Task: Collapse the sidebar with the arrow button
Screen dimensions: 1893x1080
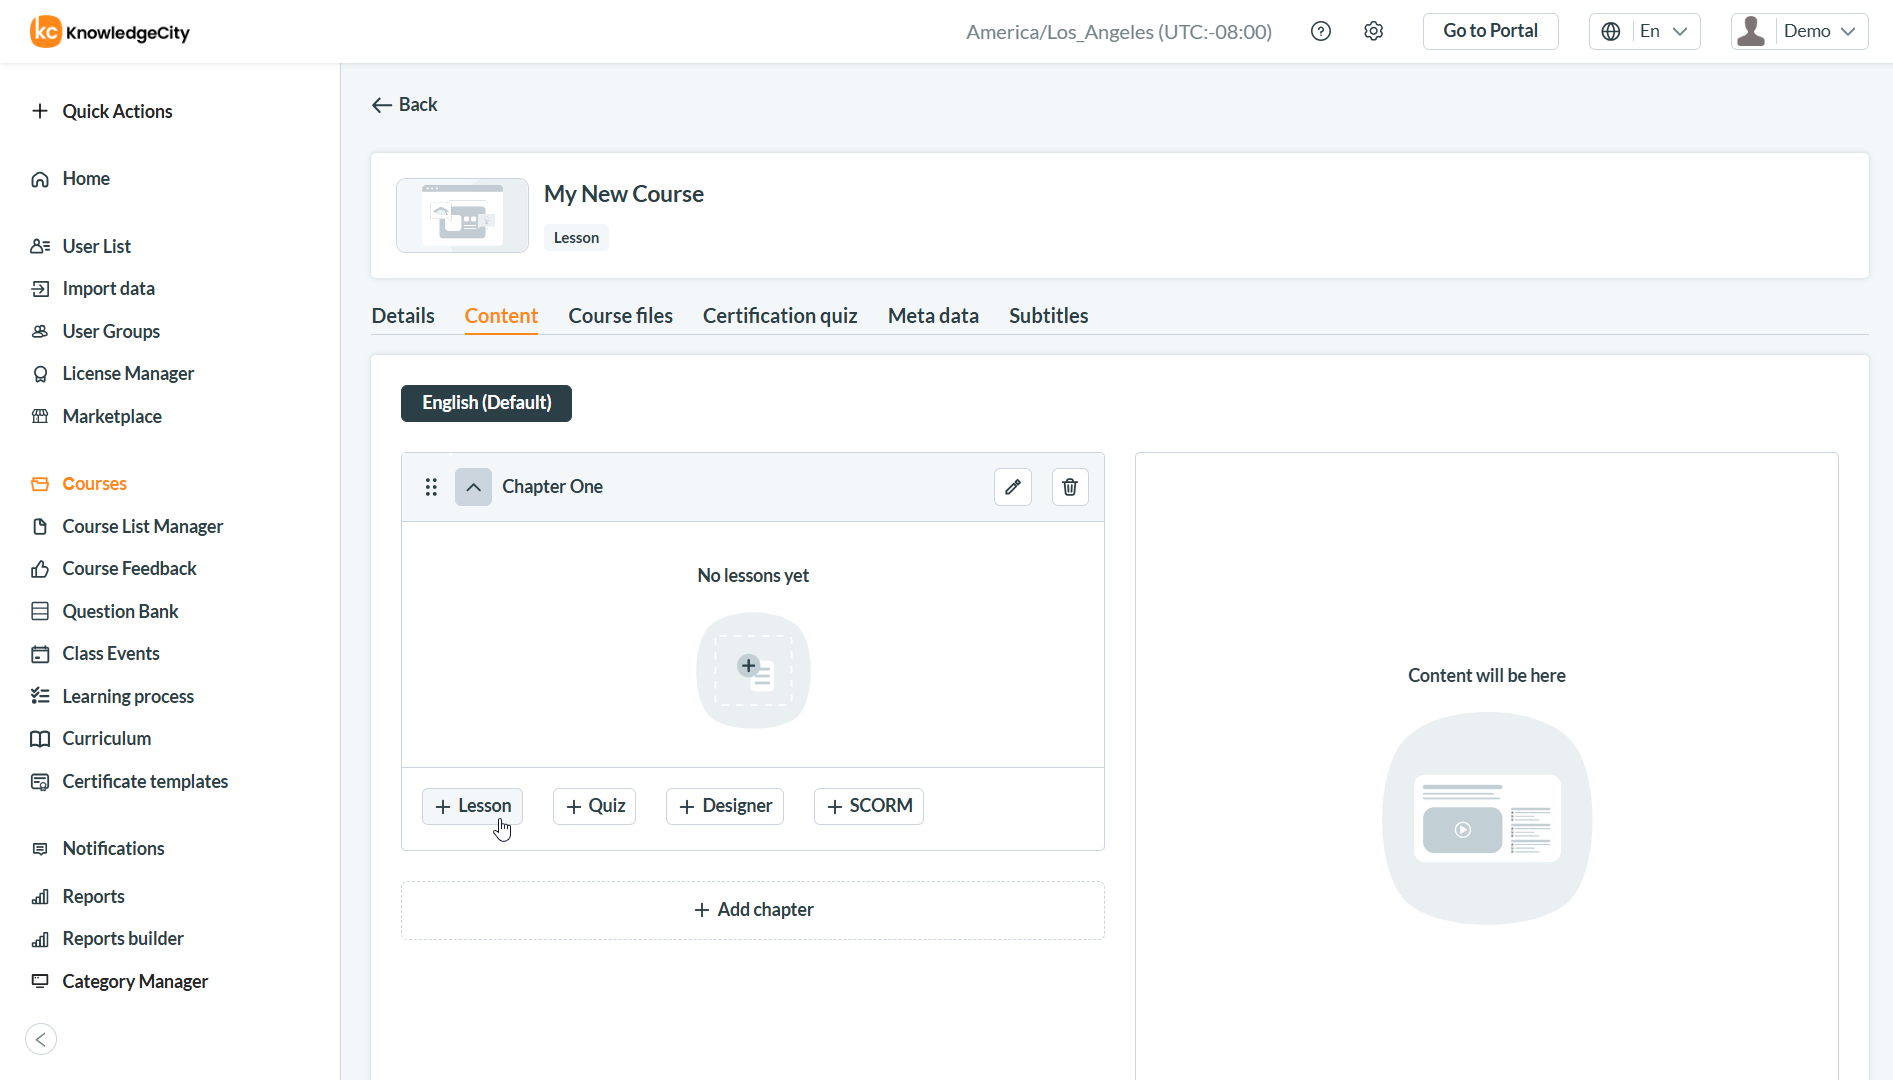Action: point(41,1039)
